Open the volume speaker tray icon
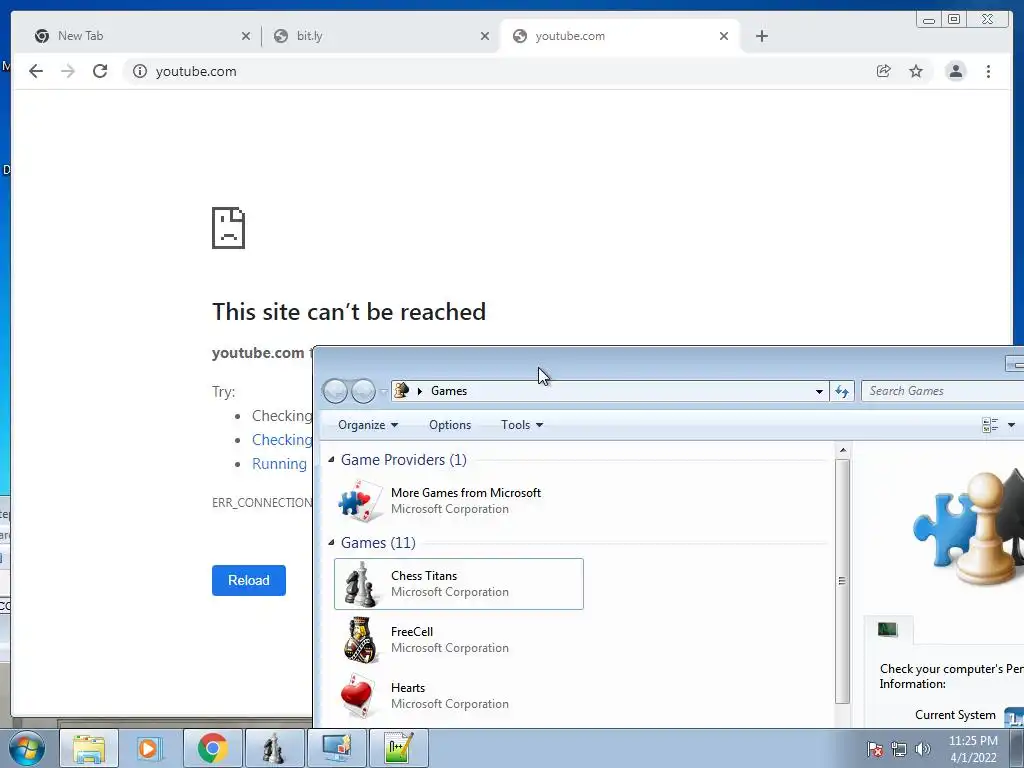Image resolution: width=1024 pixels, height=768 pixels. (923, 749)
